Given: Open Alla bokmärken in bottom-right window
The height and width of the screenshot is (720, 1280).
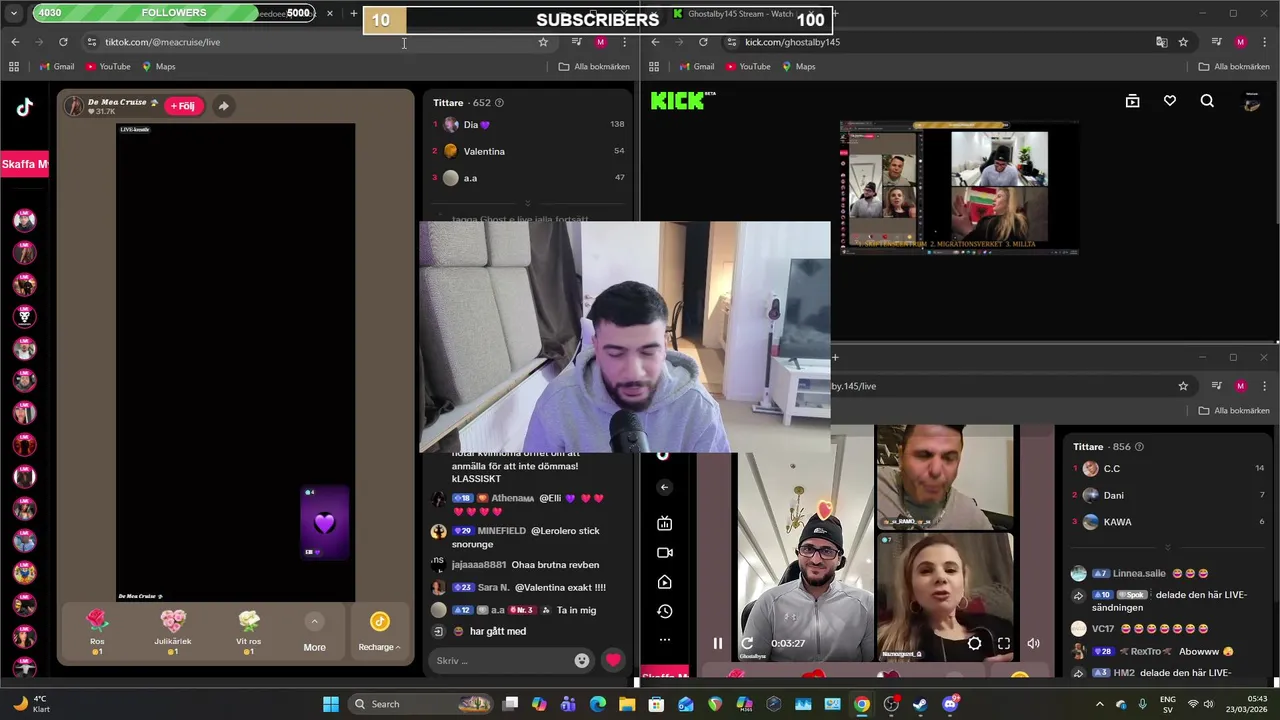Looking at the screenshot, I should coord(1234,410).
